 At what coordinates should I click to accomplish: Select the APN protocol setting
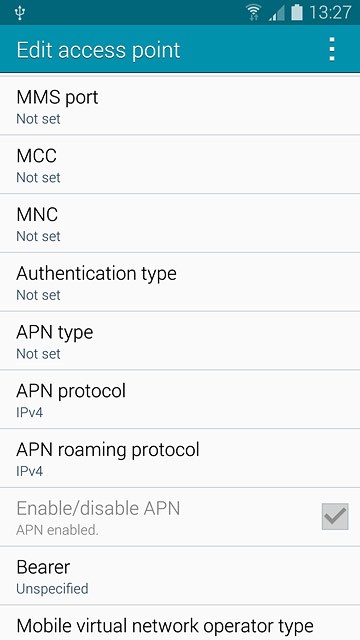pyautogui.click(x=180, y=400)
